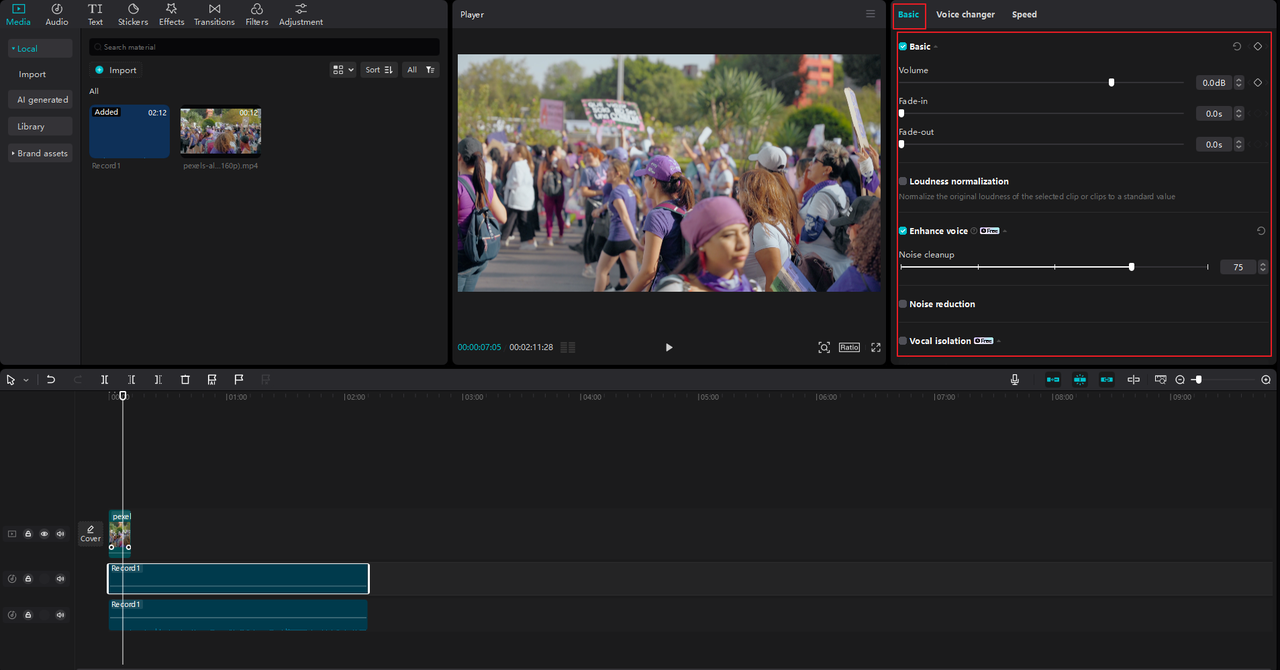Play the video in the Player
The height and width of the screenshot is (670, 1280).
pyautogui.click(x=669, y=347)
